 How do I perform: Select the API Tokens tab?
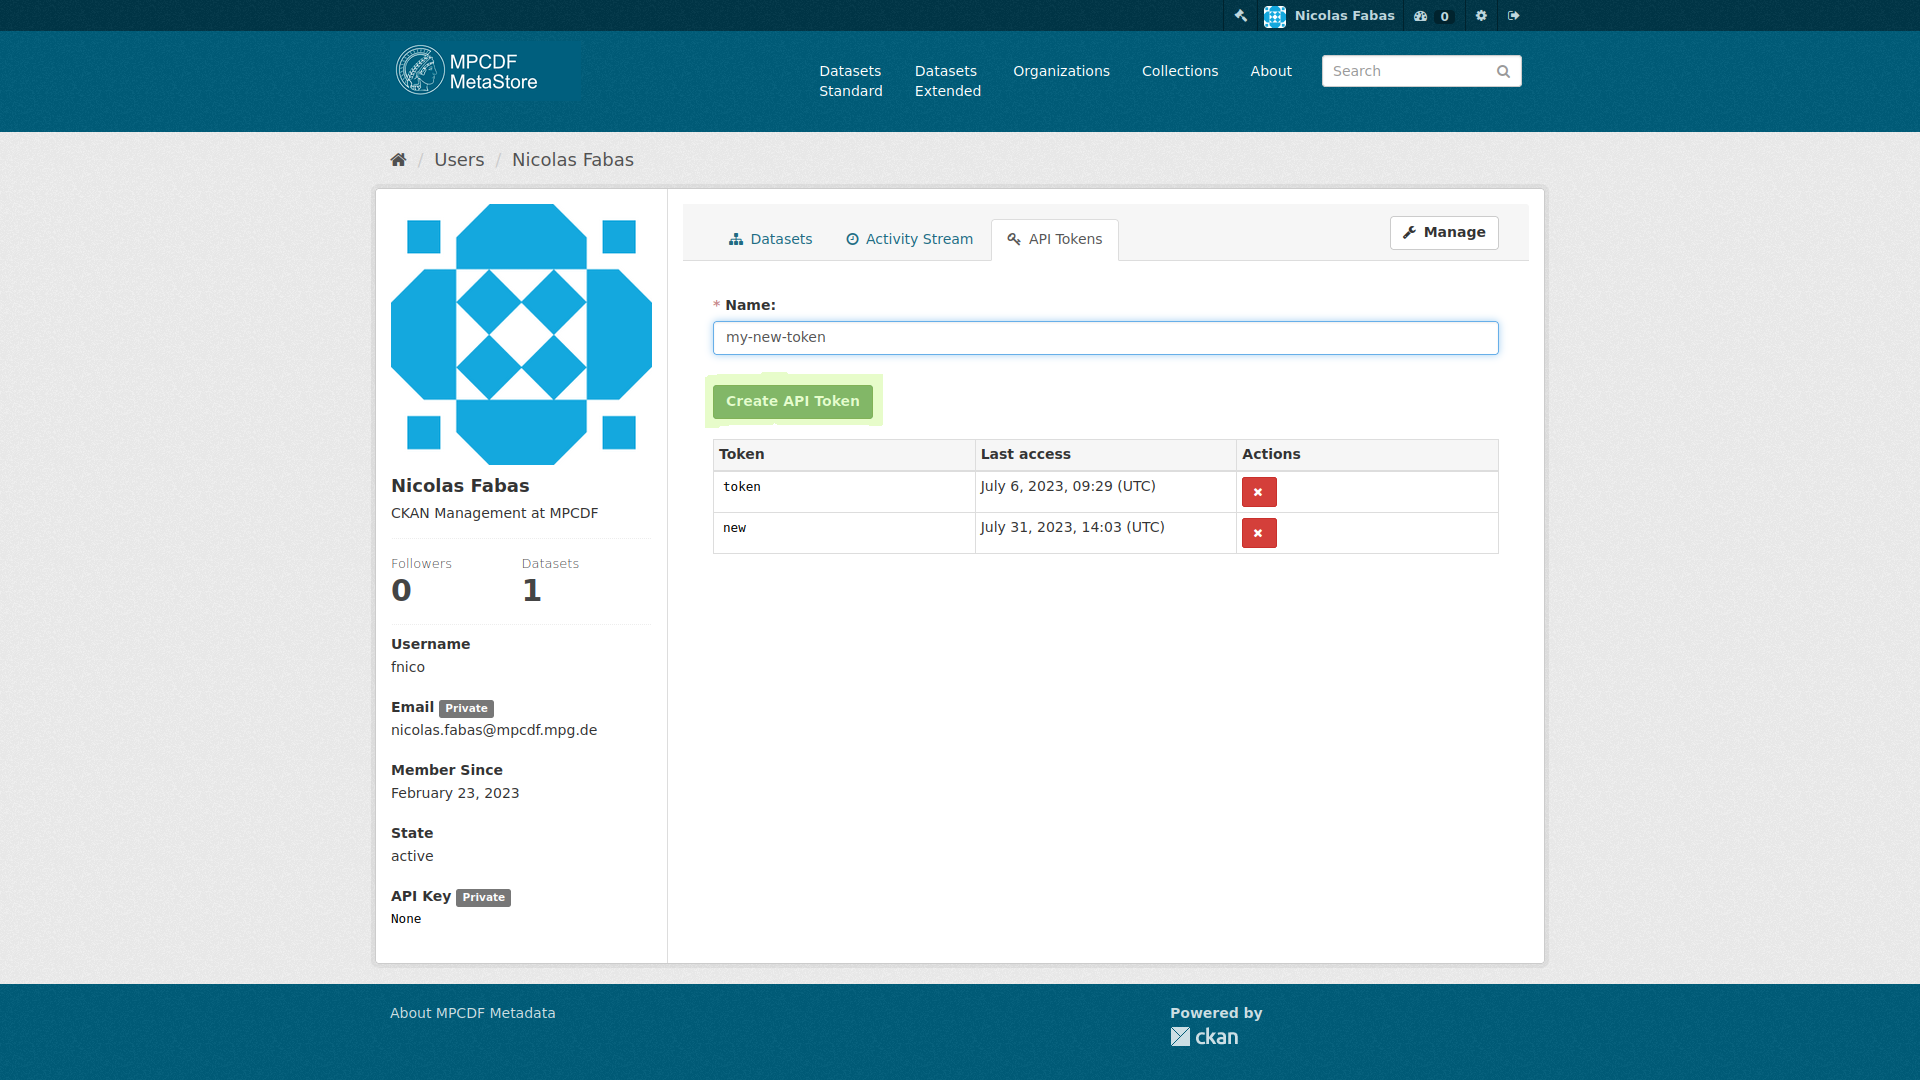coord(1055,240)
